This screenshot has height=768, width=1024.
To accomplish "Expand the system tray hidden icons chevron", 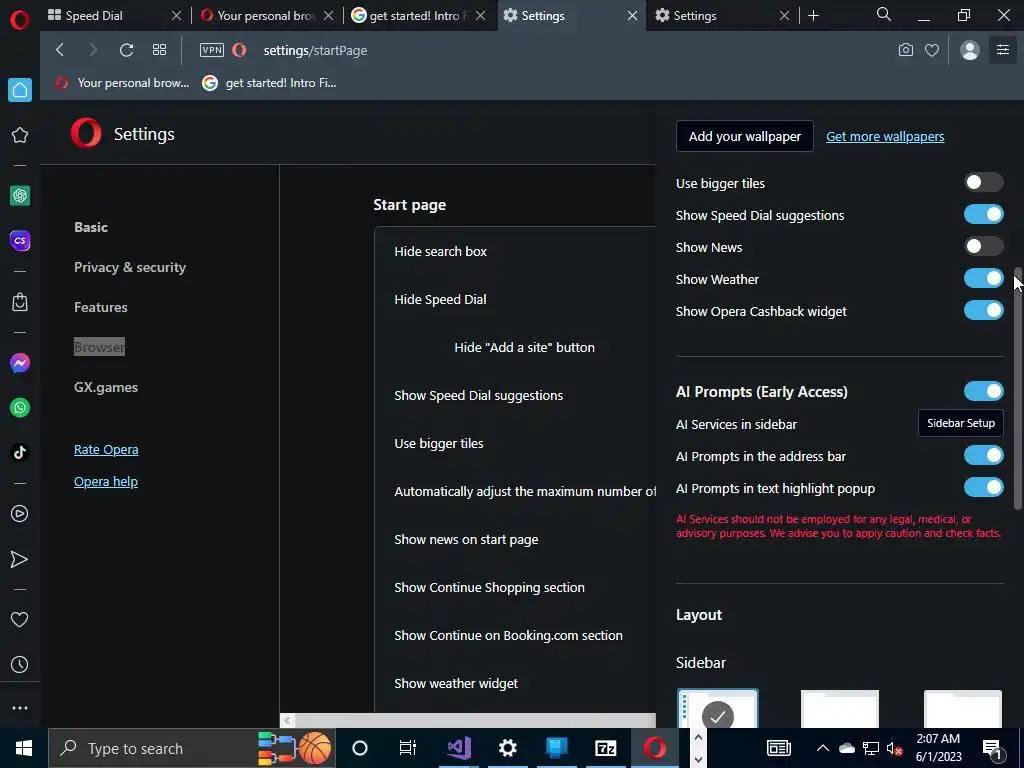I will [x=823, y=748].
